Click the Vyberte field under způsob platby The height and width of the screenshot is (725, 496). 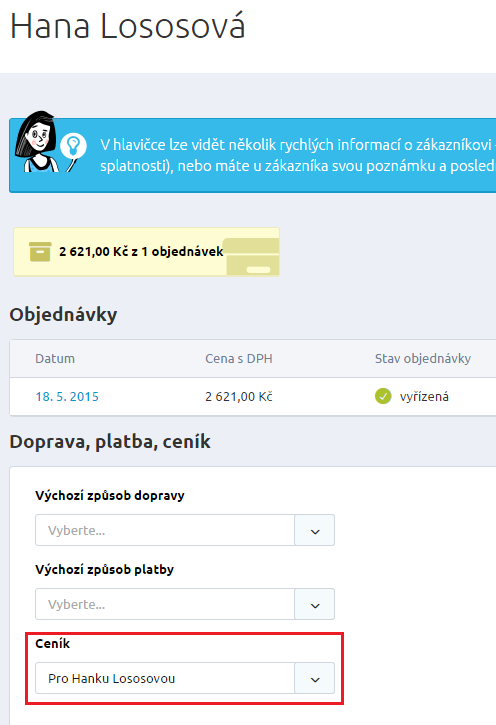pos(165,604)
